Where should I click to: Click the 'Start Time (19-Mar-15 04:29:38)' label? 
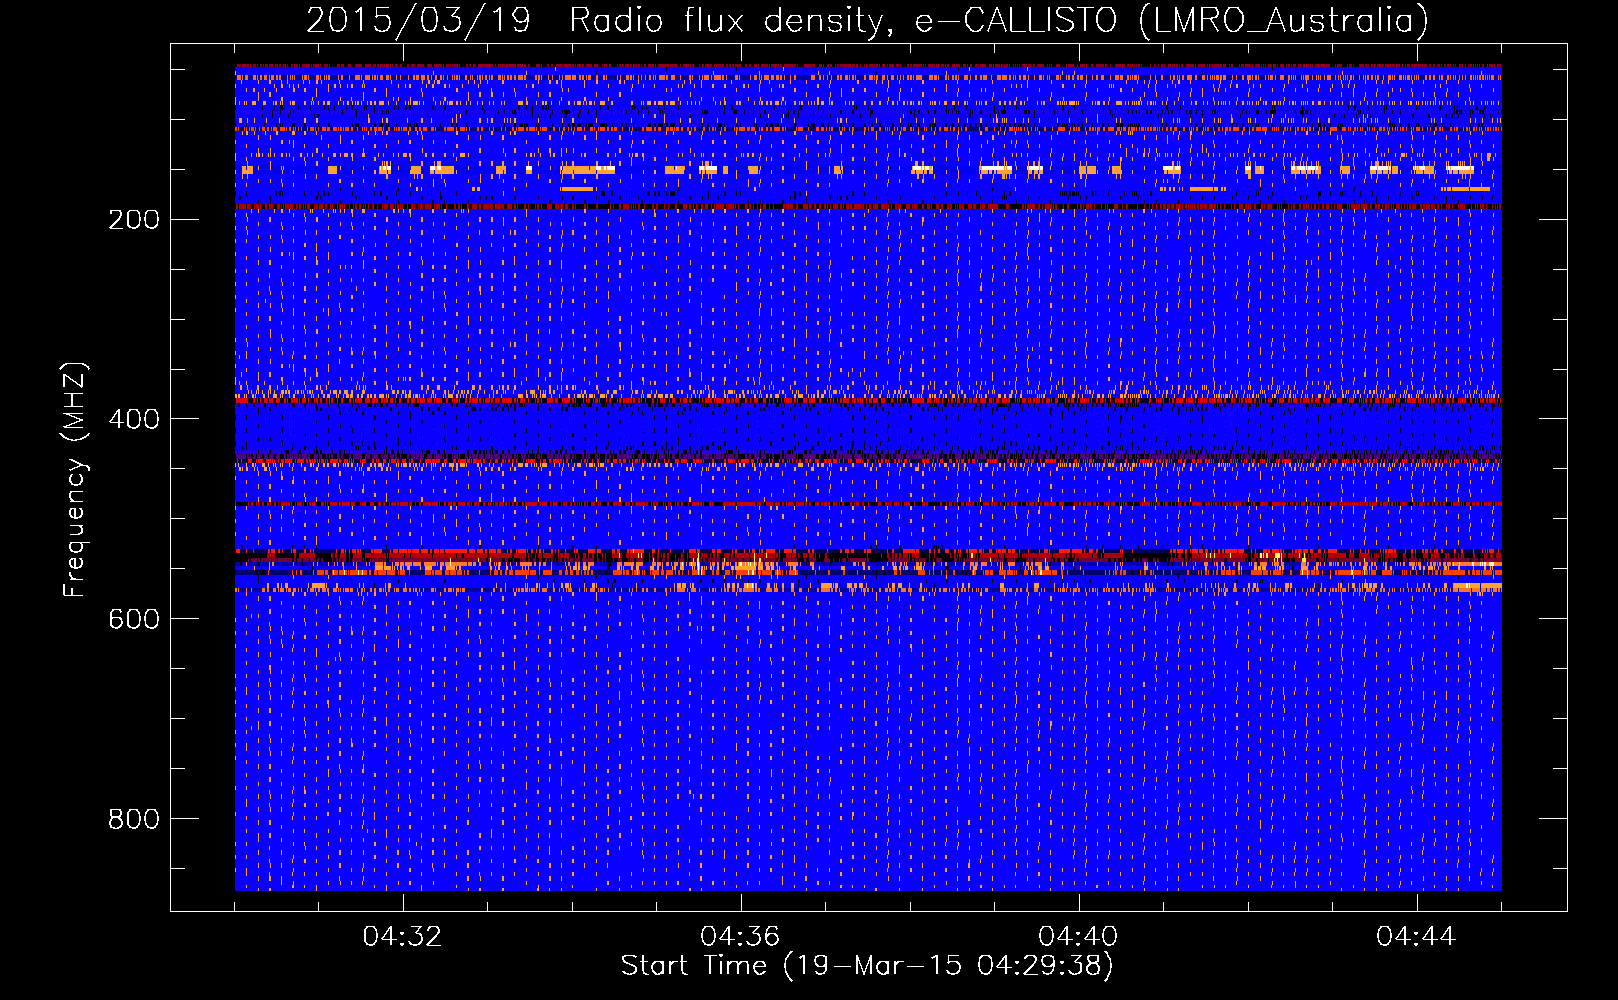coord(867,966)
